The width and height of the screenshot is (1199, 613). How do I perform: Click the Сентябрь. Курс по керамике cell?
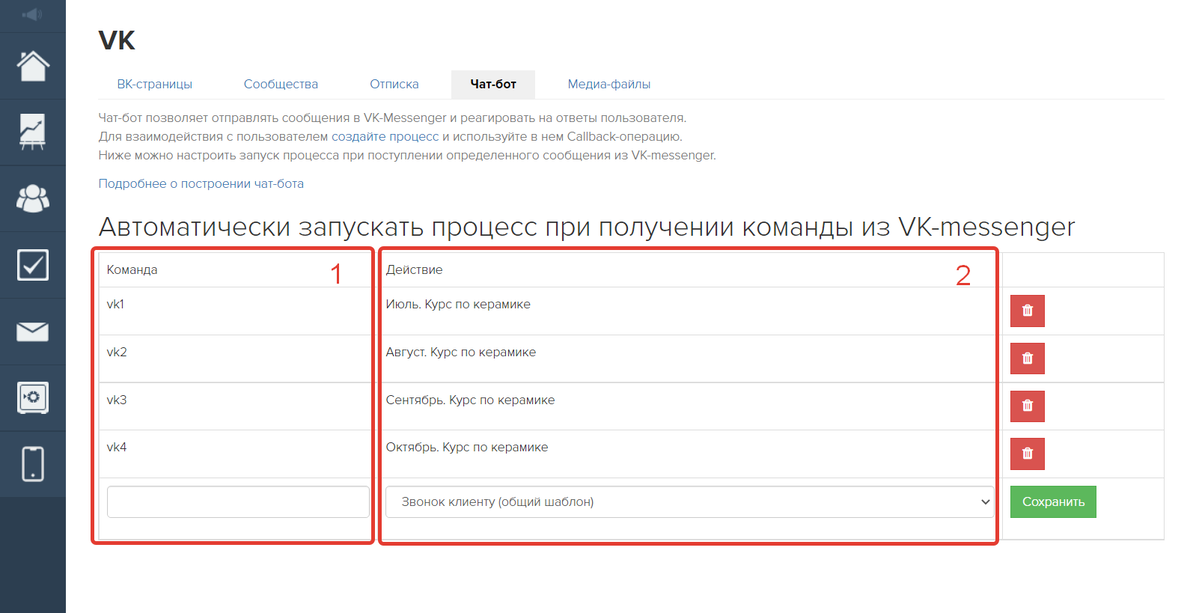tap(690, 407)
